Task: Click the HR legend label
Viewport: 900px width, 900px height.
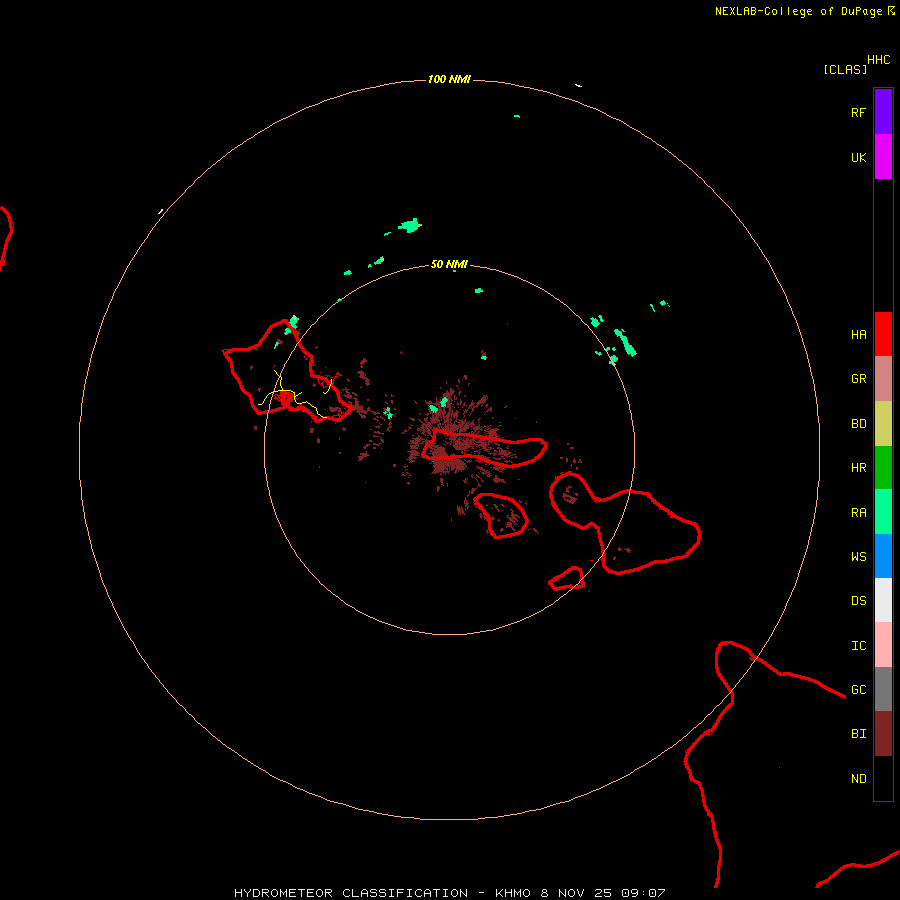Action: (x=858, y=468)
